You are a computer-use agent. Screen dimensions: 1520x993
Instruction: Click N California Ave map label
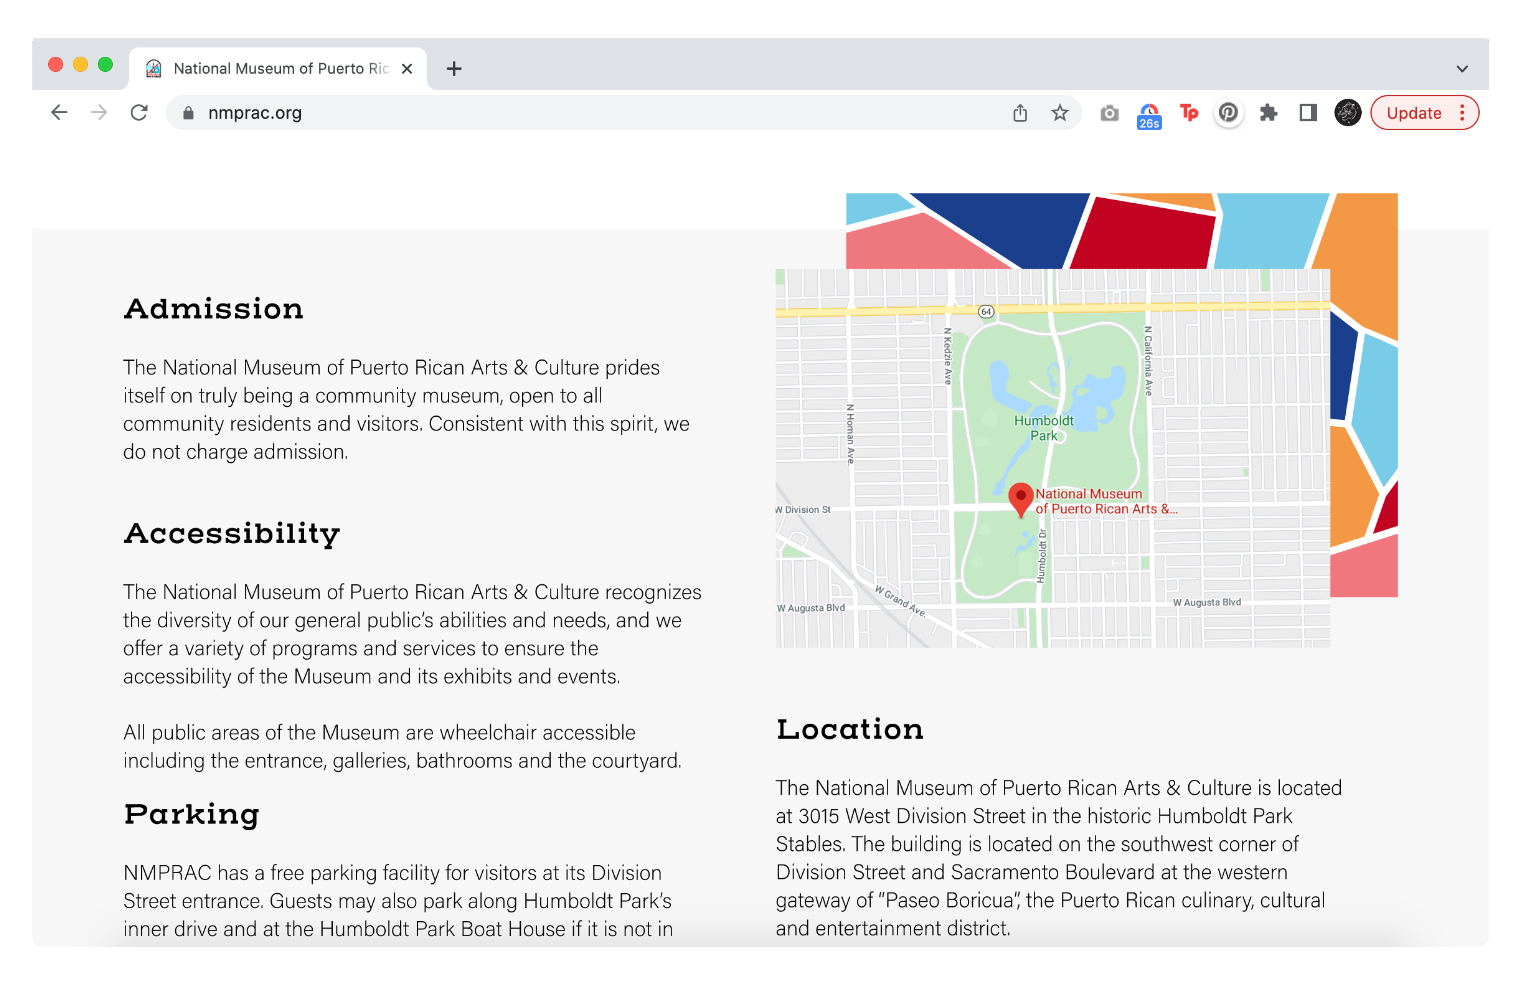click(1148, 360)
